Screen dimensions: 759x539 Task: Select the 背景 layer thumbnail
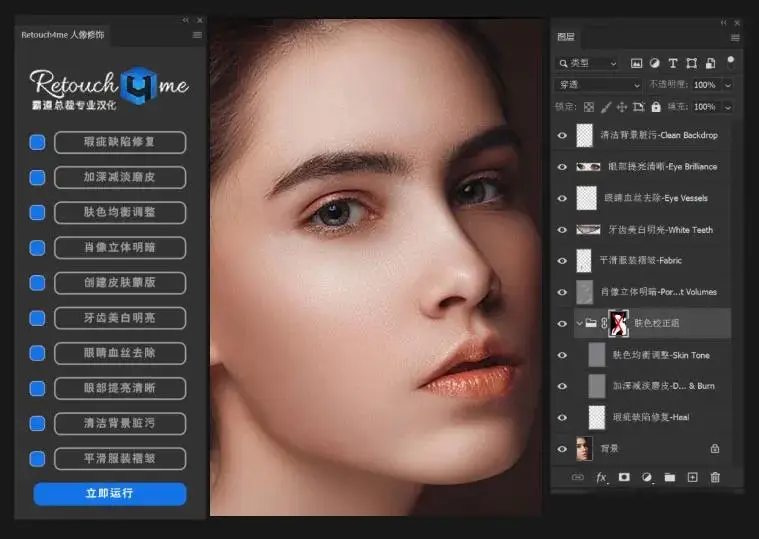pos(585,449)
